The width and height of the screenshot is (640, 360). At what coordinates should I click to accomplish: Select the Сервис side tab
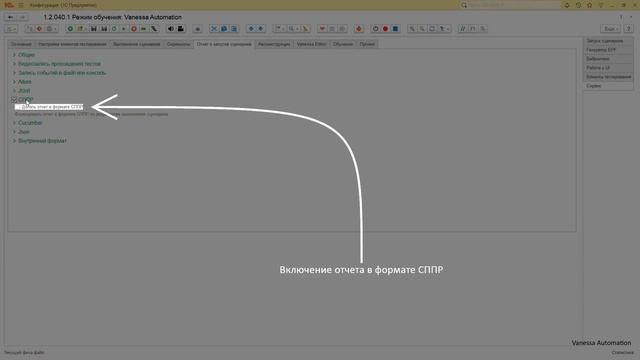click(608, 86)
